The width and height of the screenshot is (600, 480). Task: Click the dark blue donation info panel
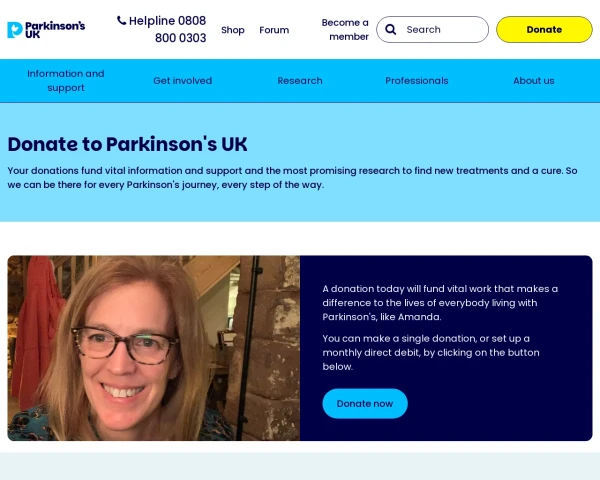[446, 348]
